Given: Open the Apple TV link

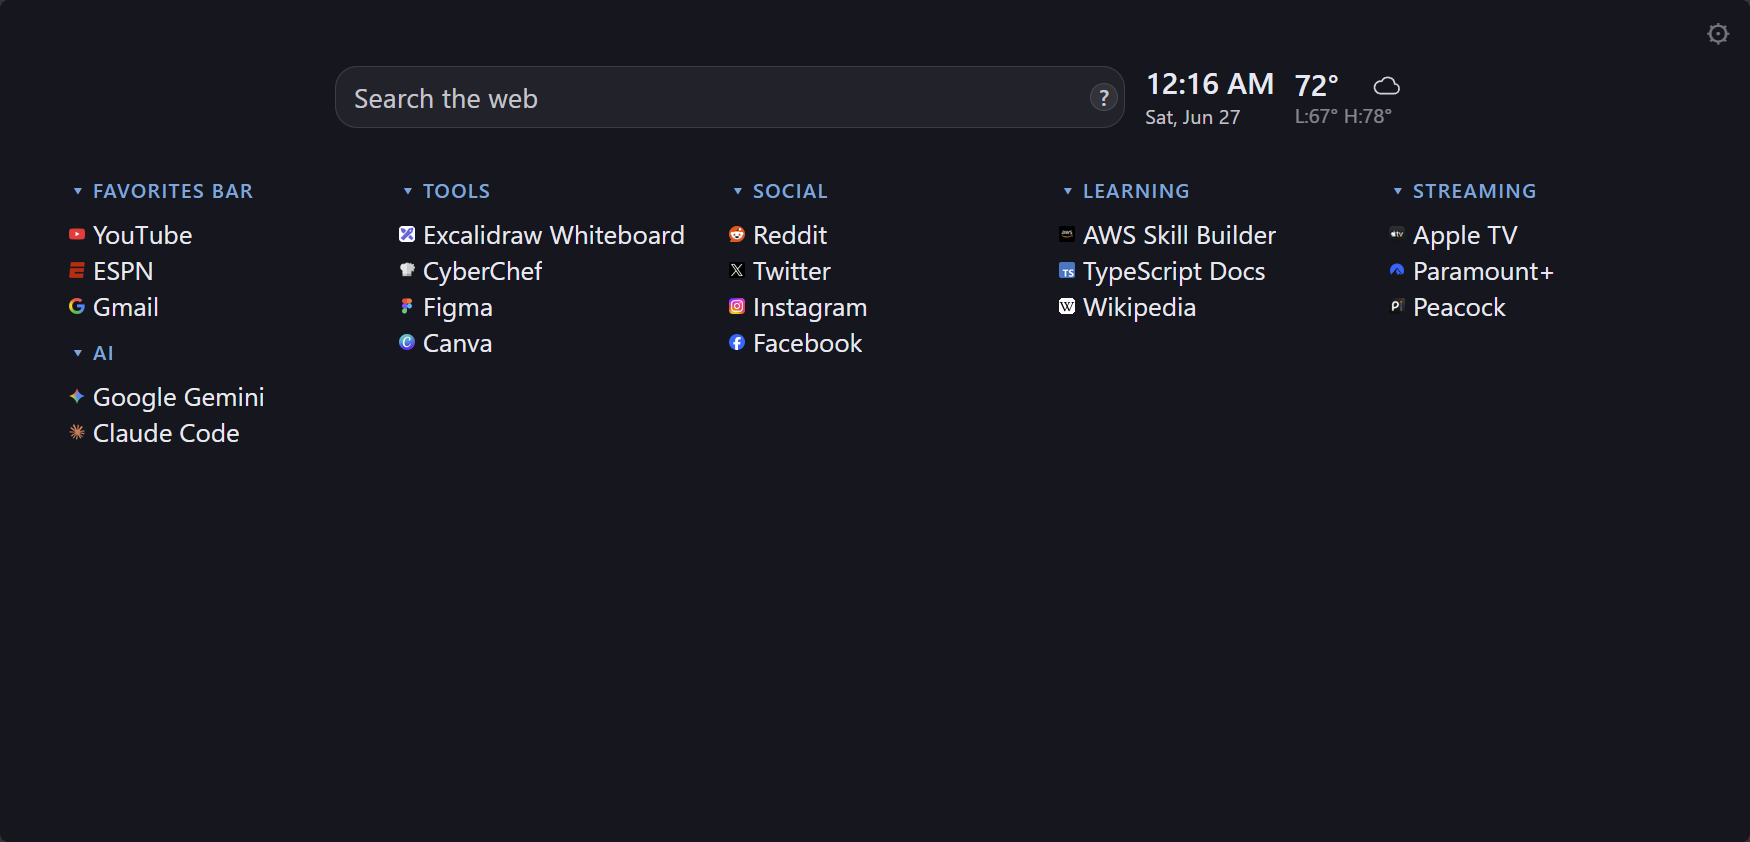Looking at the screenshot, I should pyautogui.click(x=1465, y=235).
